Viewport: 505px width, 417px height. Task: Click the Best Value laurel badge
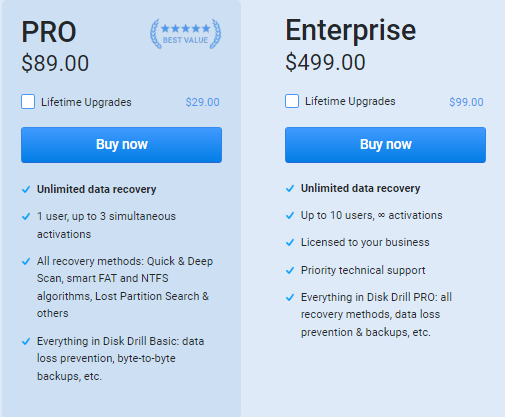pyautogui.click(x=185, y=34)
